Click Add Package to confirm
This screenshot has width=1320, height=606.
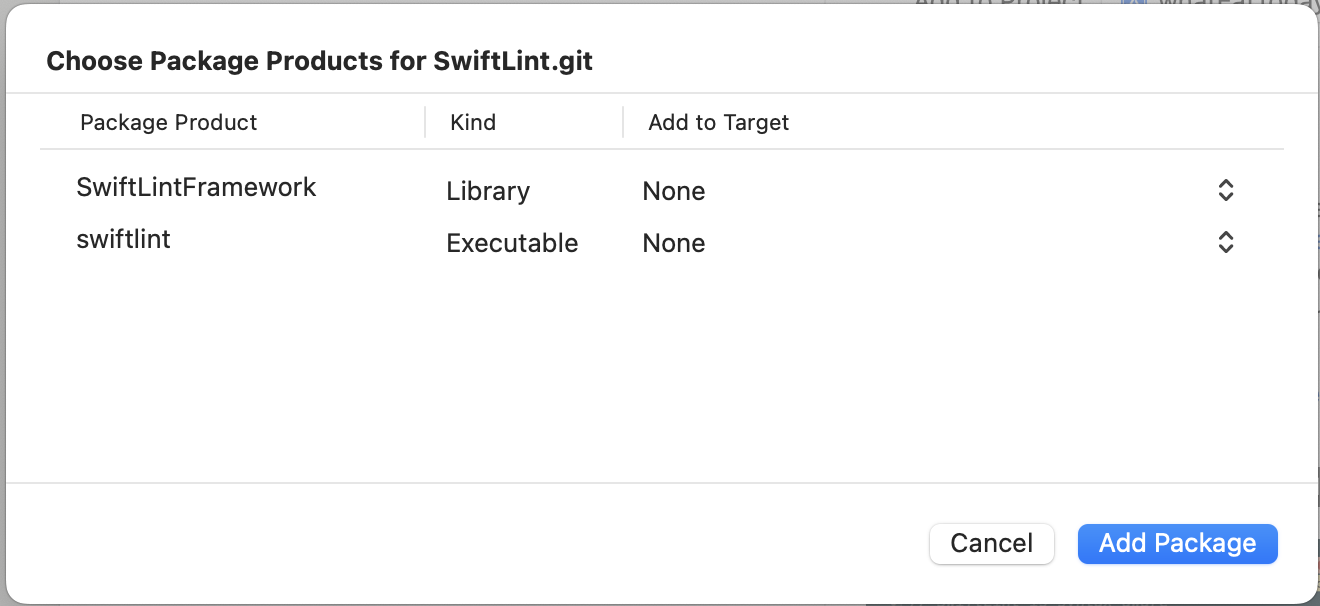1177,543
